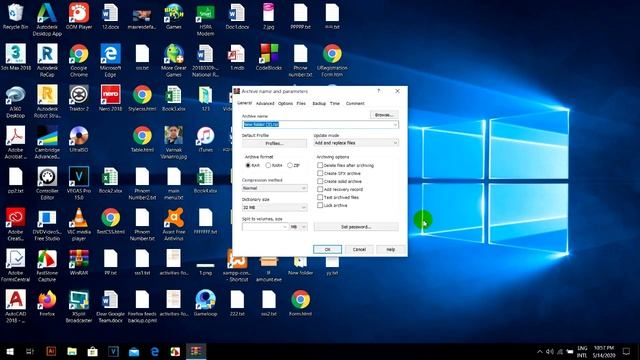Open the Recycle Bin desktop icon
This screenshot has height=360, width=640.
tap(16, 16)
